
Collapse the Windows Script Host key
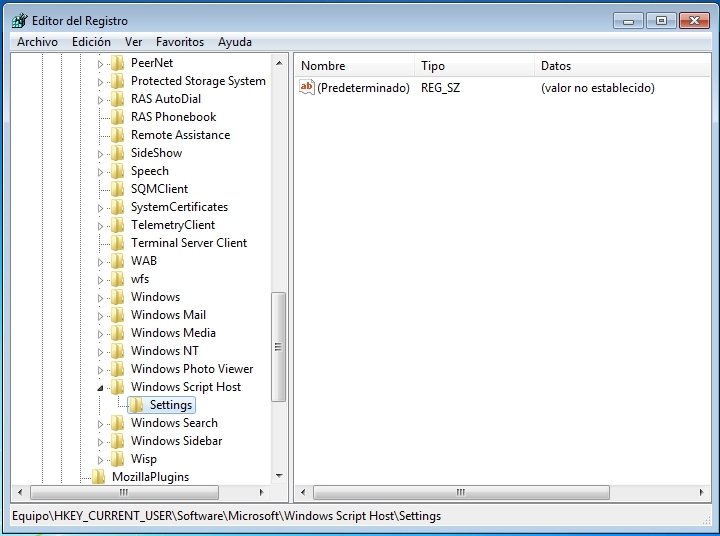tap(100, 388)
